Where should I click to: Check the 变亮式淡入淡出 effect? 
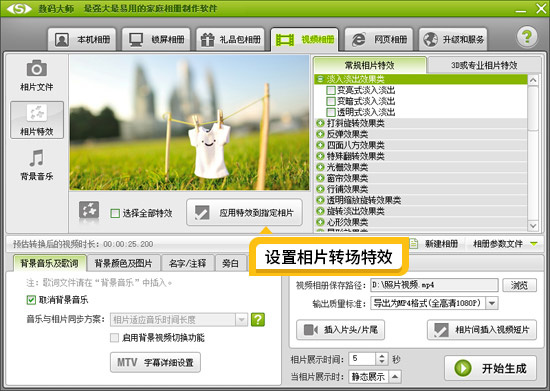pos(330,90)
